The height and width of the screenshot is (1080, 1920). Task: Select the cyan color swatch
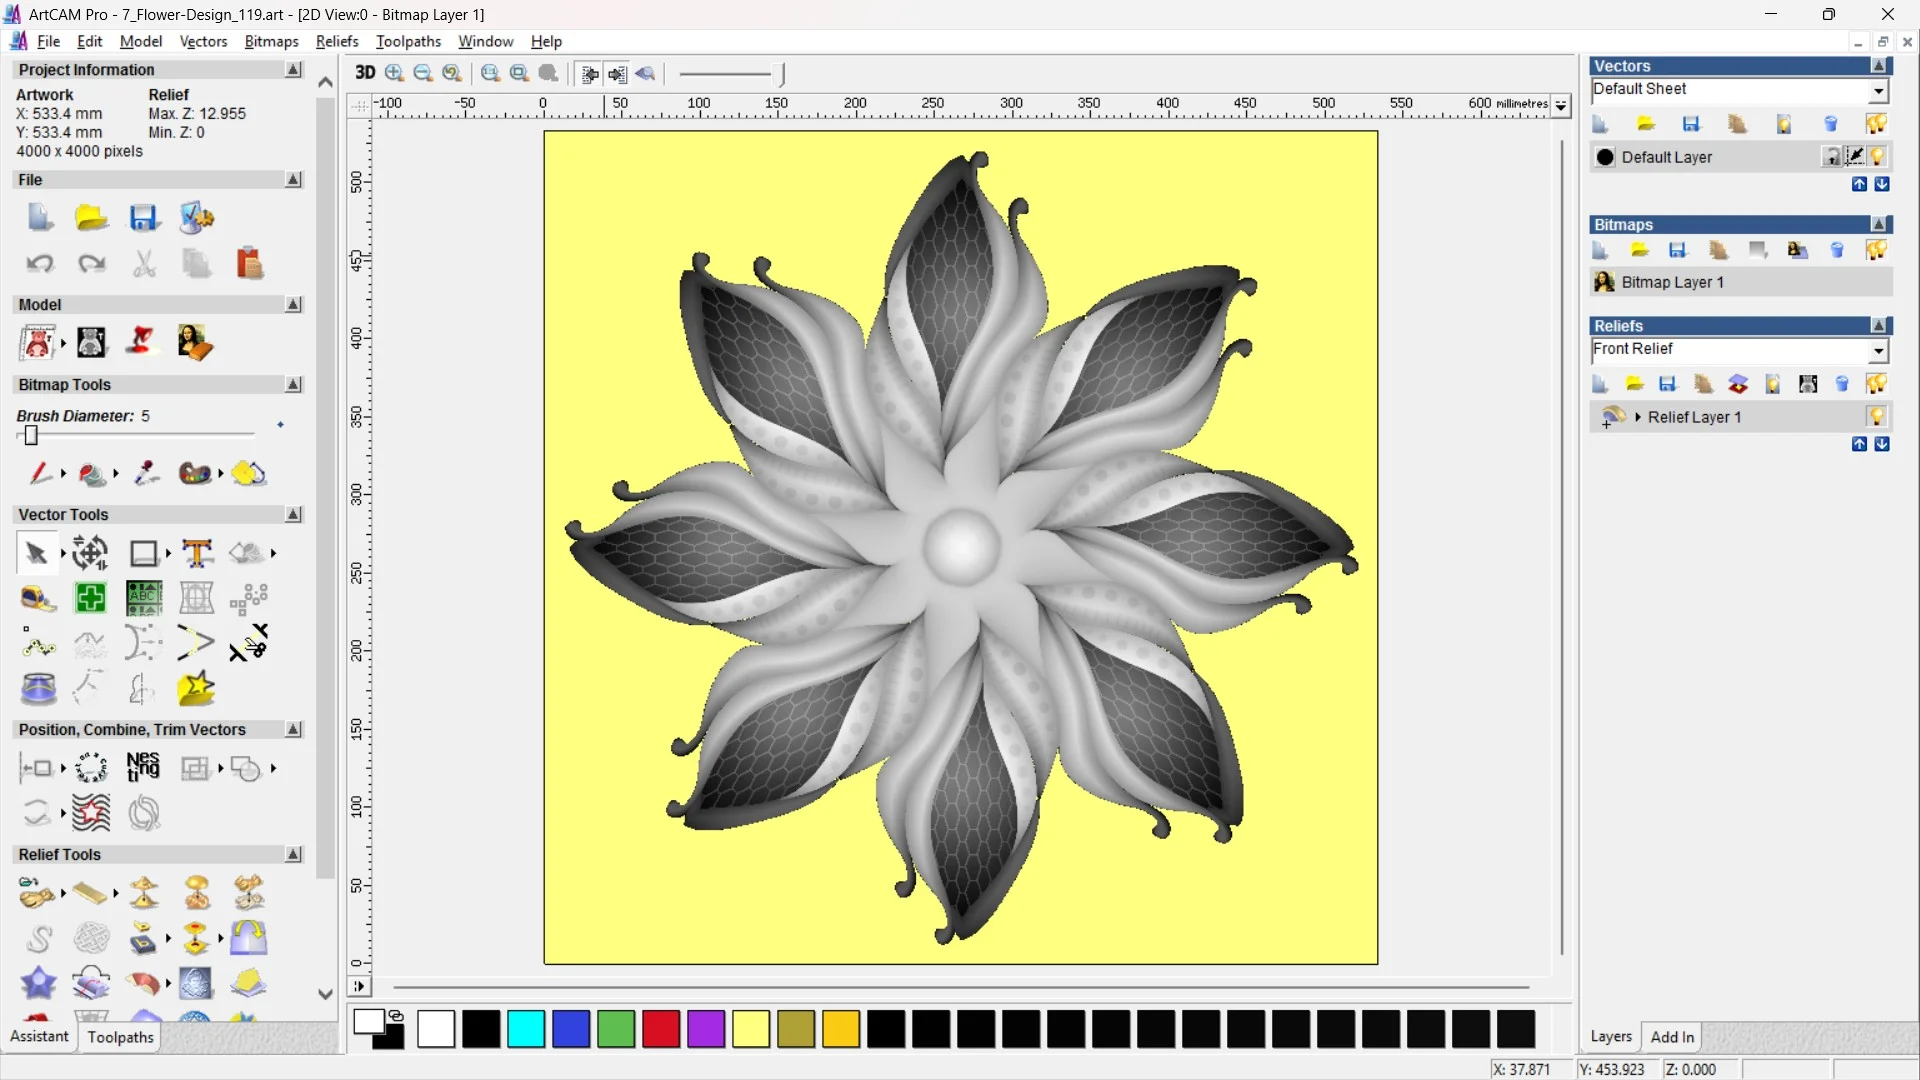(526, 1029)
